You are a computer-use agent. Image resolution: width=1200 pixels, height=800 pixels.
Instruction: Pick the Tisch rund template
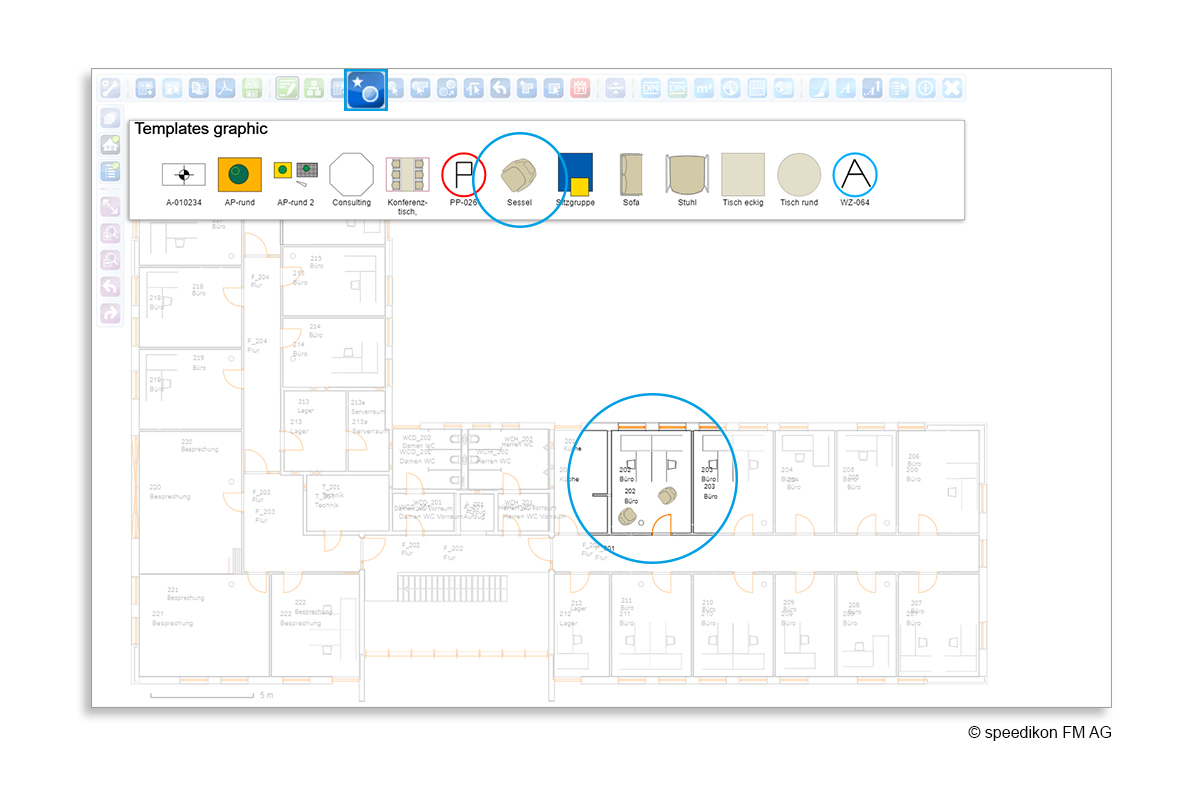[x=799, y=175]
